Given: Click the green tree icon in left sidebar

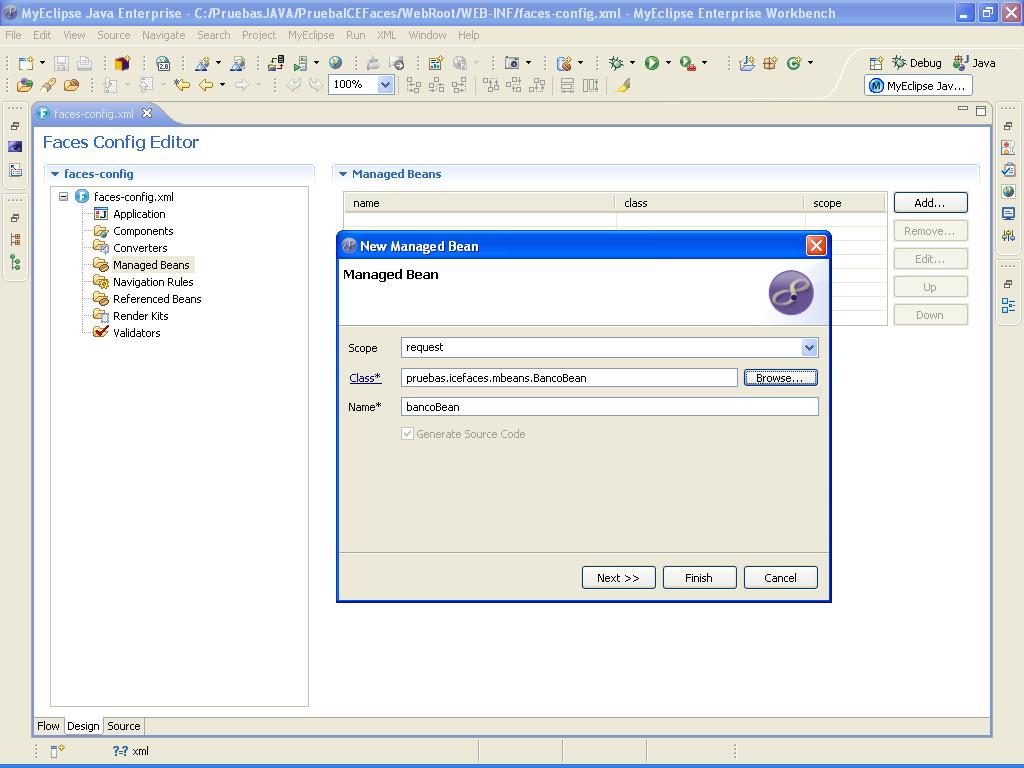Looking at the screenshot, I should (15, 263).
